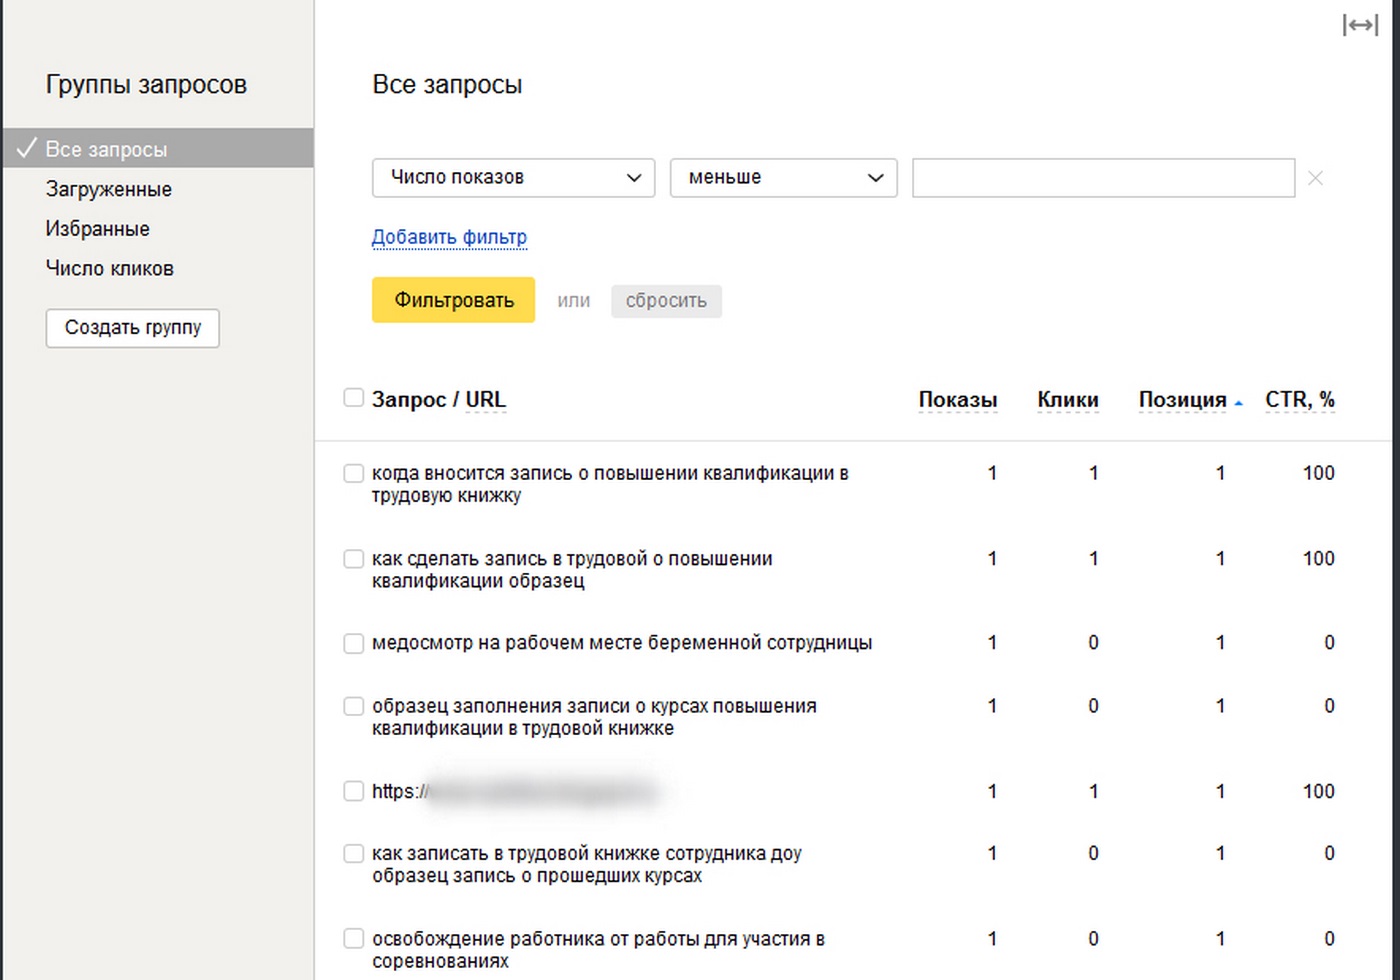
Task: Check the row 'образец заполнения записи о курсах'
Action: point(353,706)
